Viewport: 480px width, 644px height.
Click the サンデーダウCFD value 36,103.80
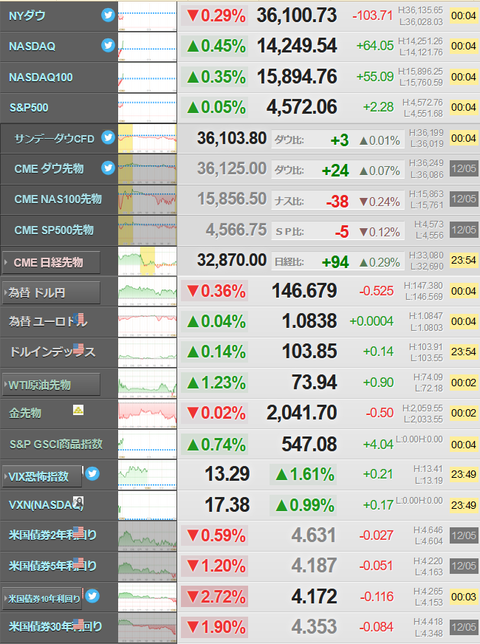tap(232, 138)
